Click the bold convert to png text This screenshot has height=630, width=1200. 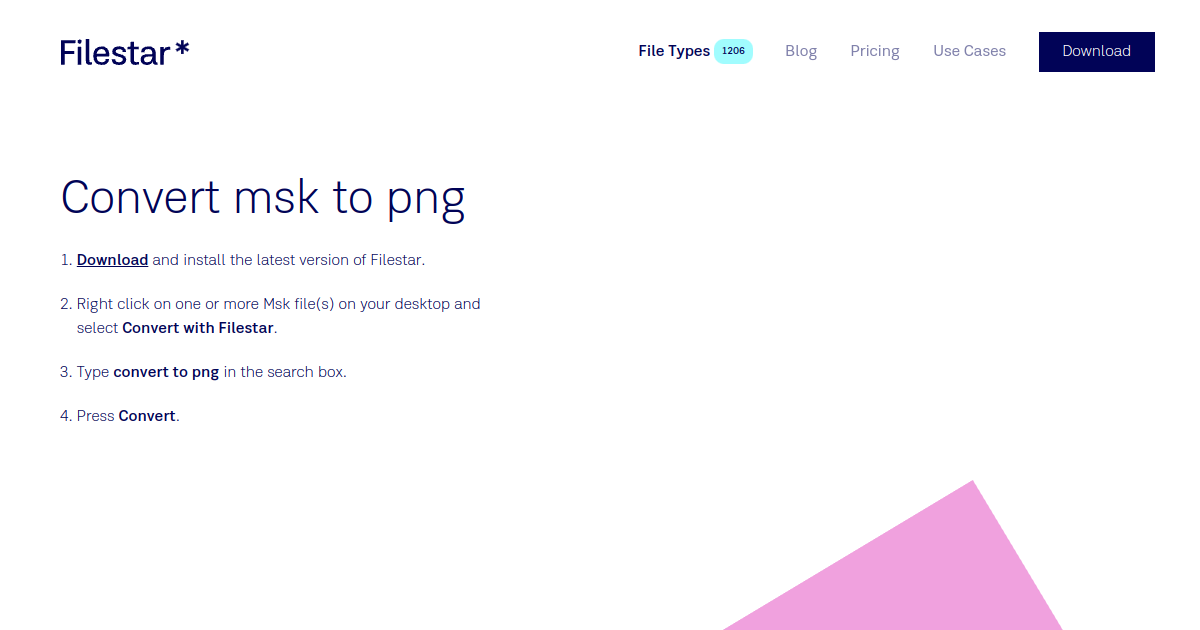click(167, 371)
